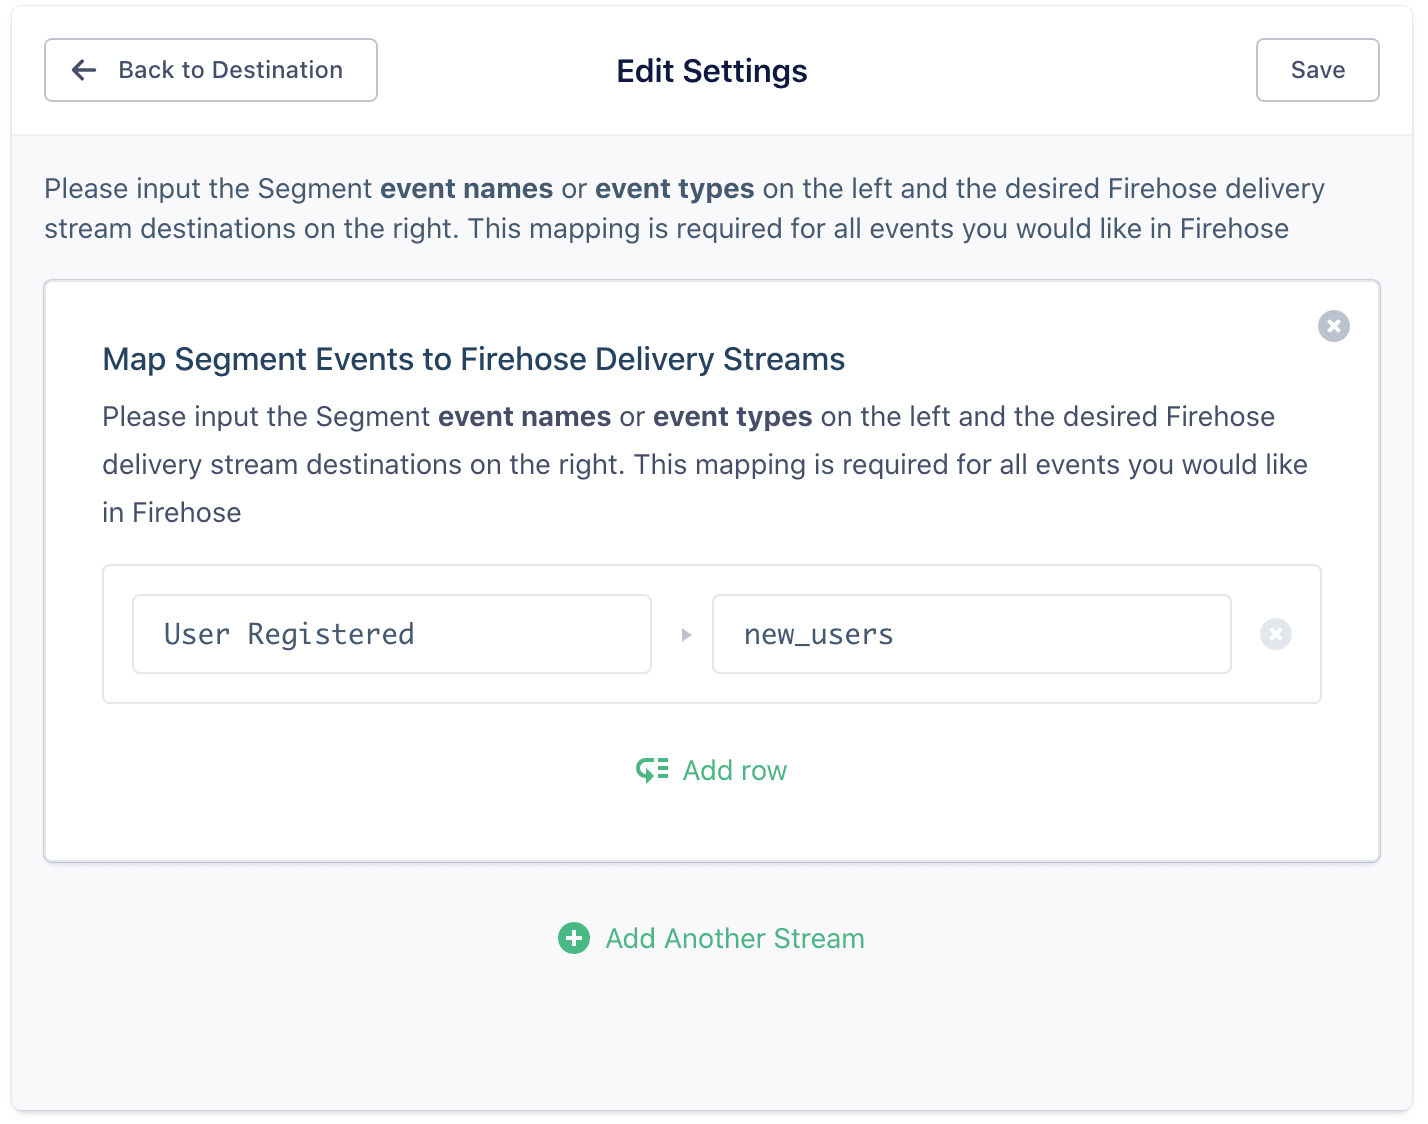Save the Firehose settings
The height and width of the screenshot is (1124, 1428).
click(1317, 70)
